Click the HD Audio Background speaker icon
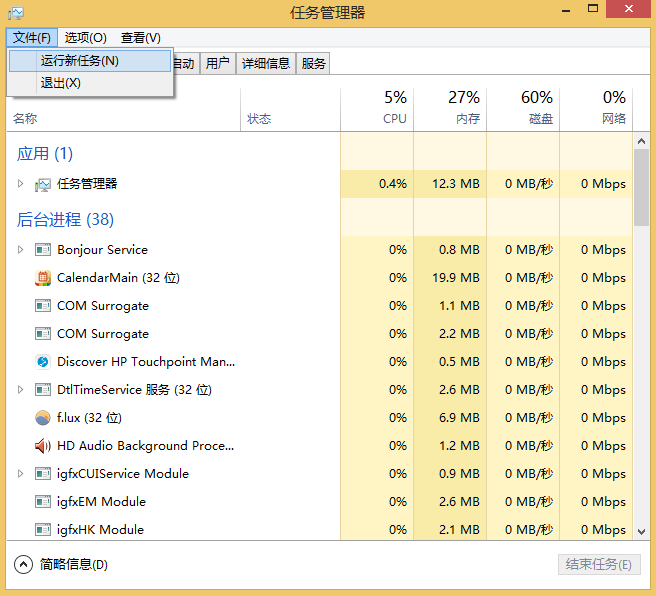The width and height of the screenshot is (656, 596). click(x=42, y=446)
